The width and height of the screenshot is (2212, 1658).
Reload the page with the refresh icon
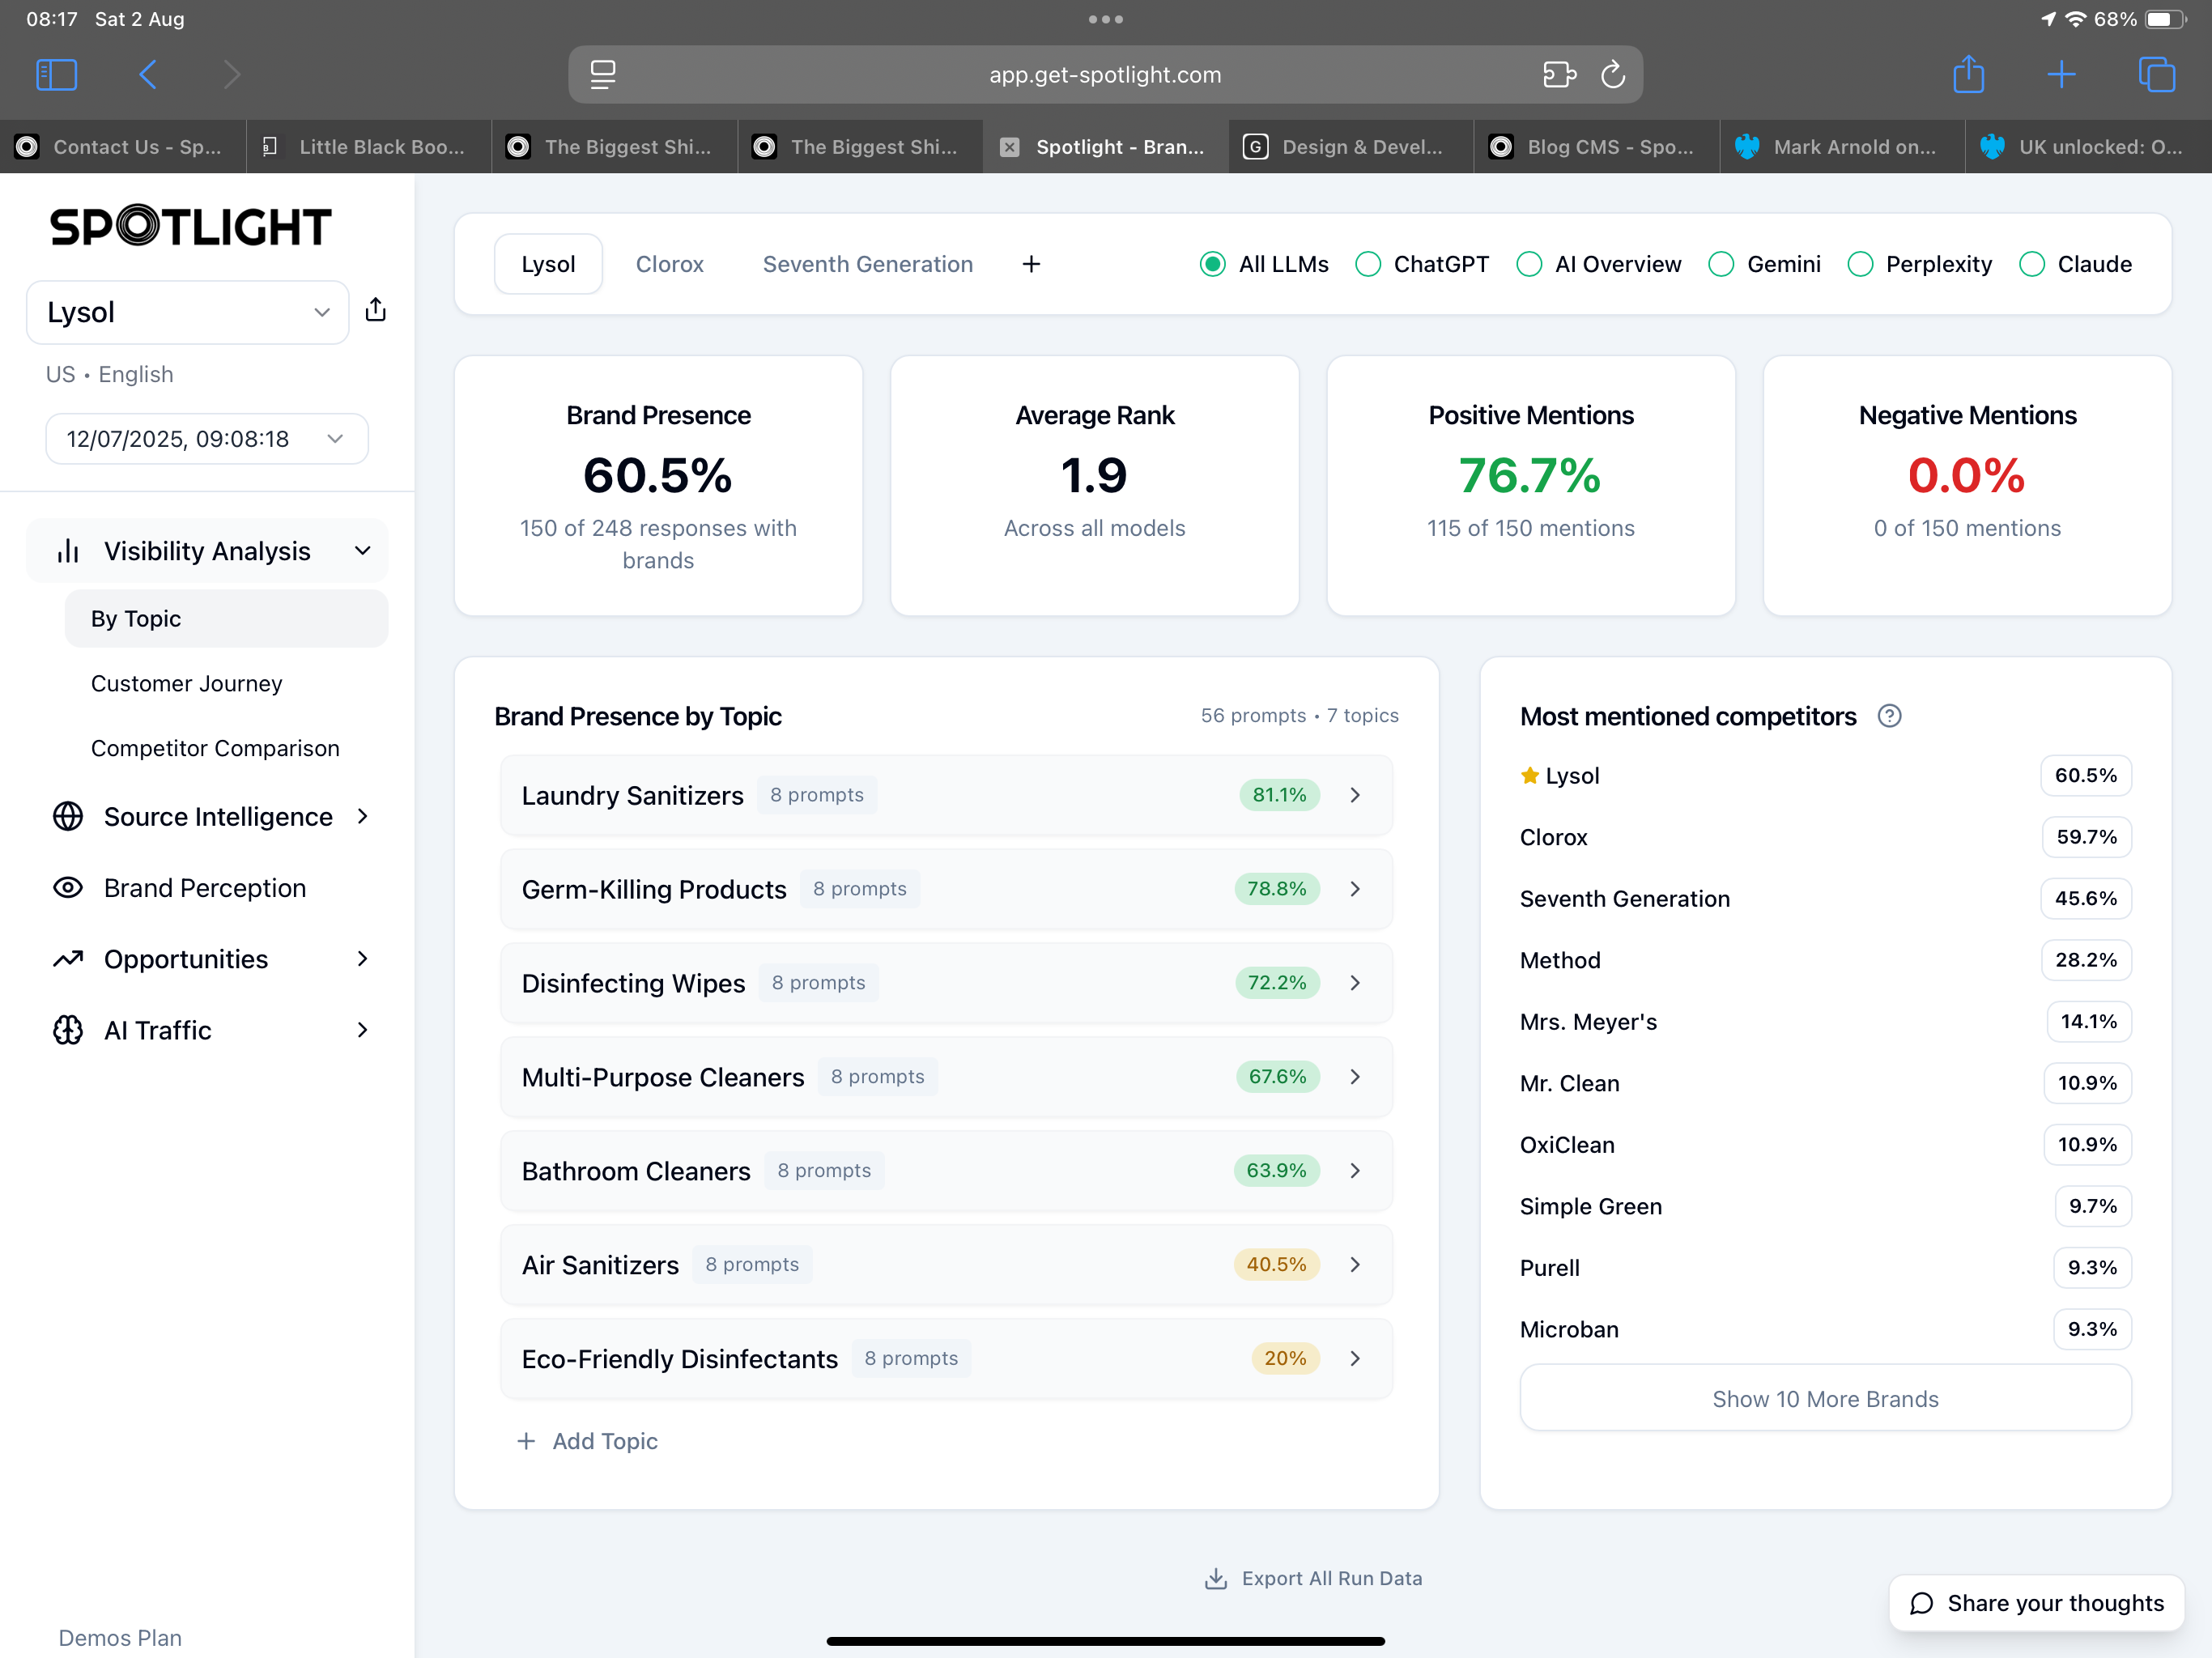pos(1613,74)
